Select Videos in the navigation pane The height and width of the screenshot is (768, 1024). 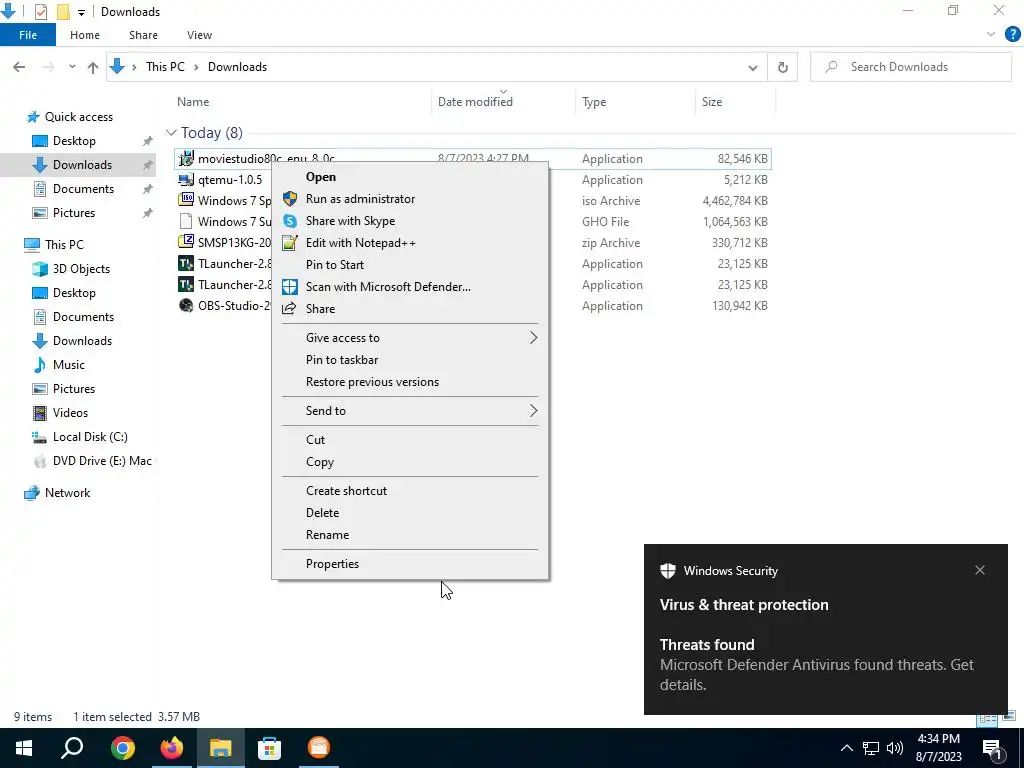pos(70,413)
